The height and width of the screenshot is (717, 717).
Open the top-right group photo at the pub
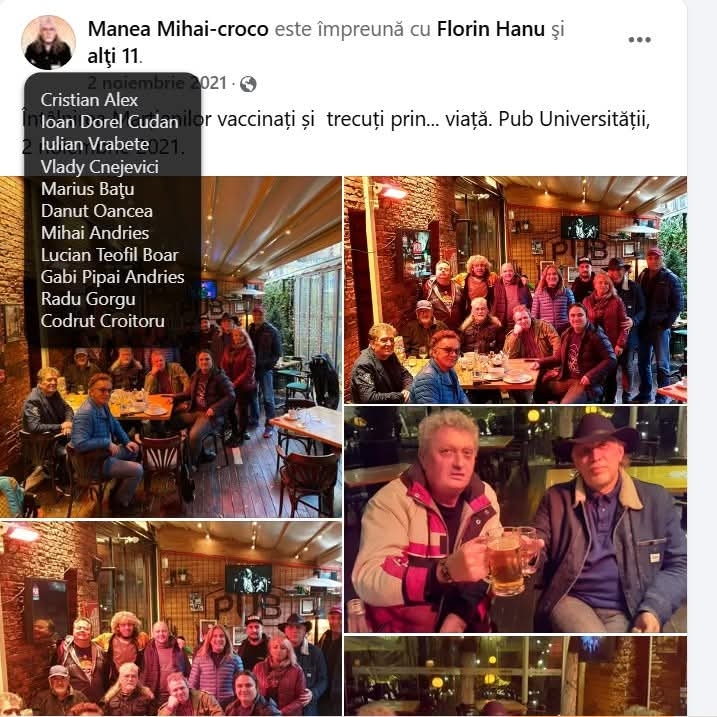pyautogui.click(x=515, y=290)
